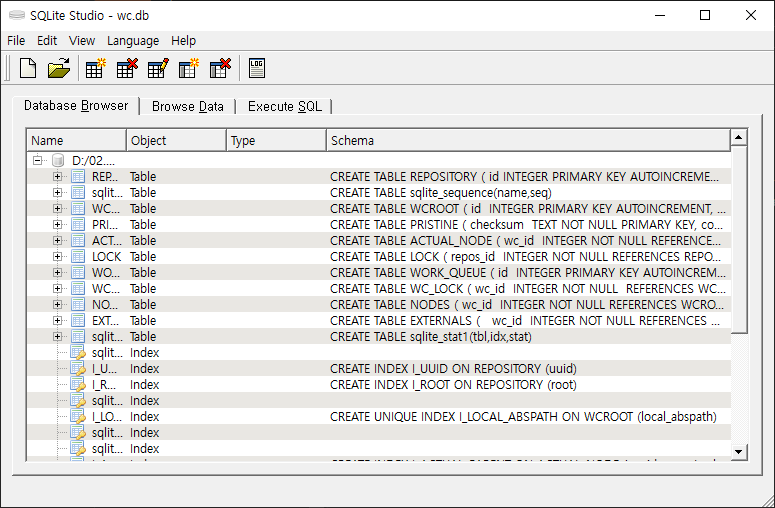775x508 pixels.
Task: Open a database via the folder icon
Action: click(59, 68)
